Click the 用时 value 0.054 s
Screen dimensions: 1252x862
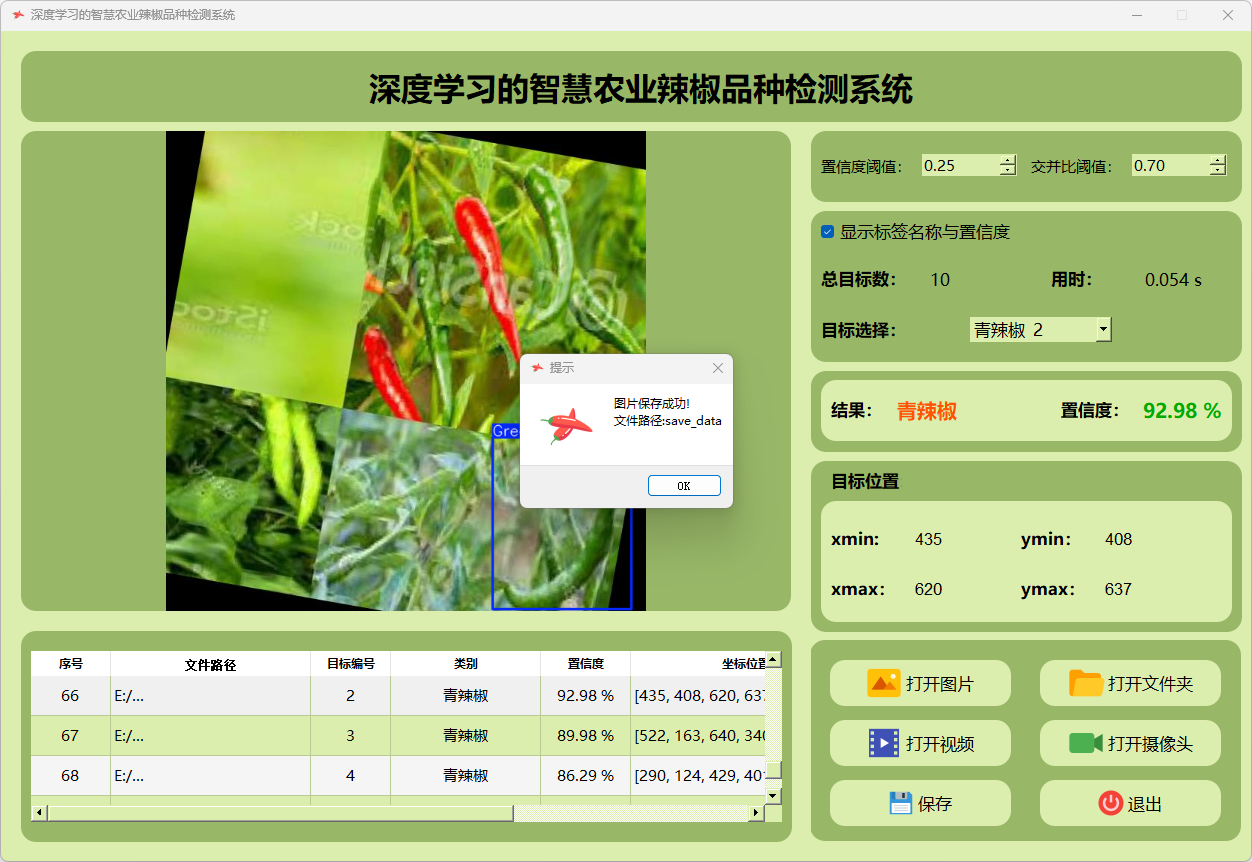coord(1173,280)
